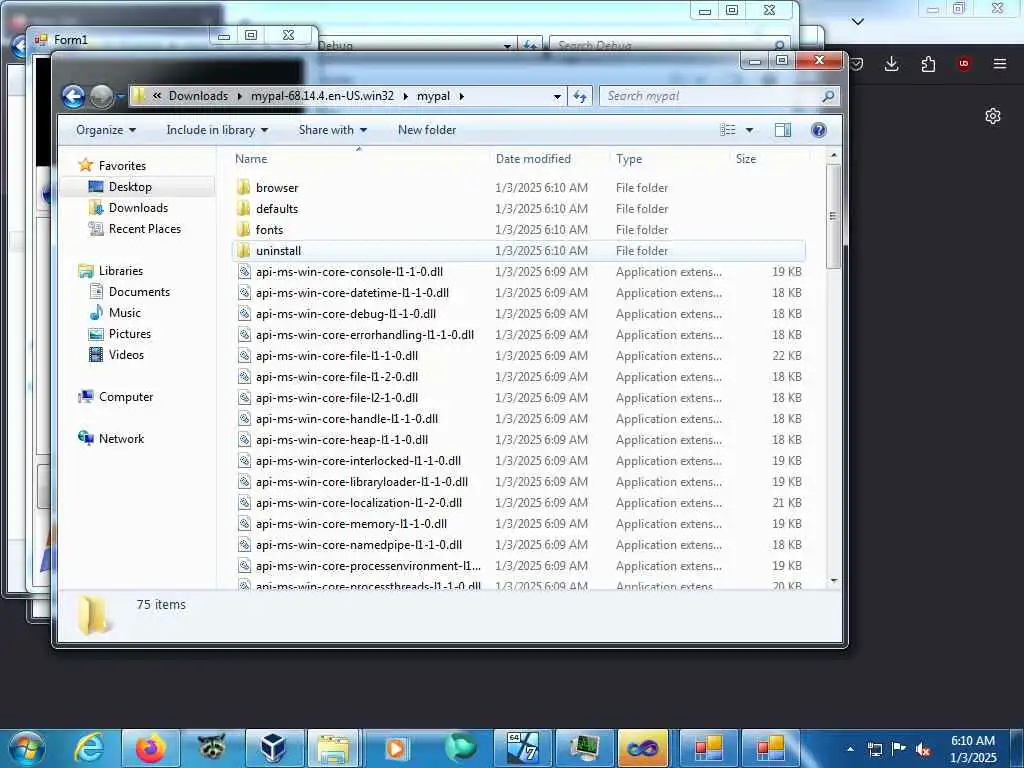Click the settings gear on Firefox page
Viewport: 1024px width, 768px height.
[993, 116]
